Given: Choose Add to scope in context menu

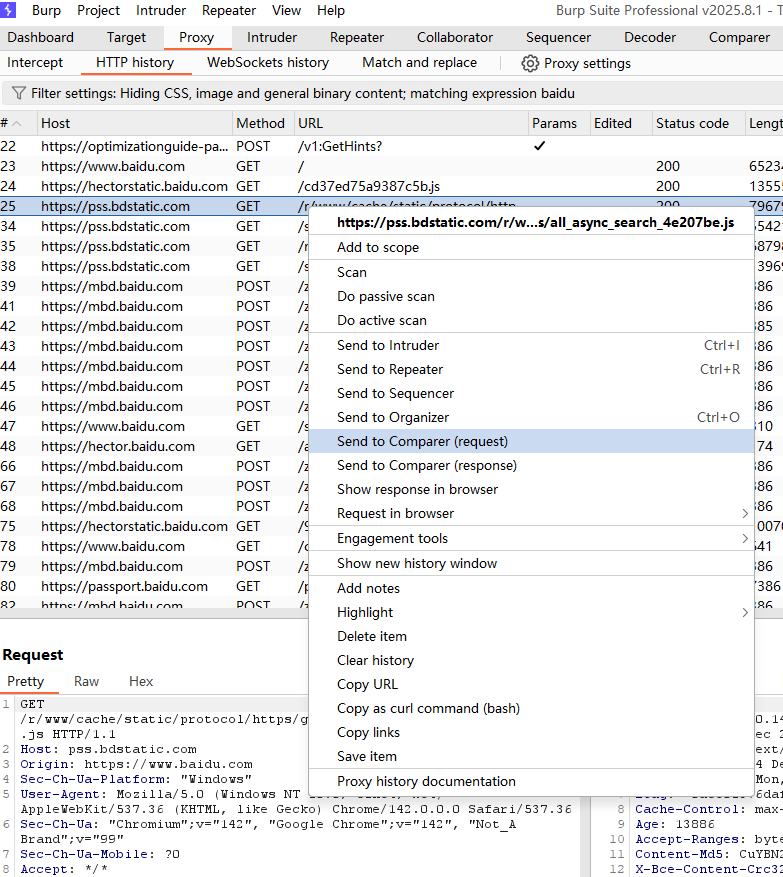Looking at the screenshot, I should [x=531, y=247].
